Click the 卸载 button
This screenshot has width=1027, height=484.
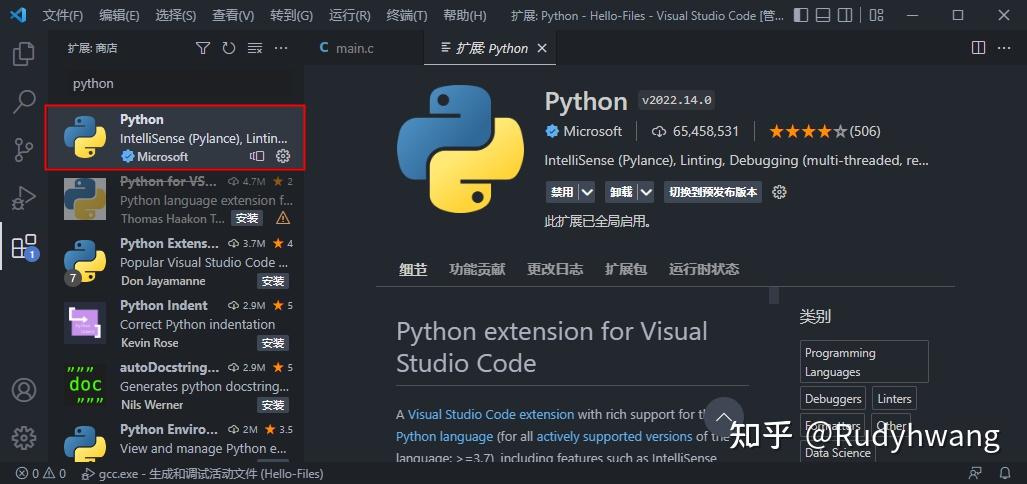point(622,192)
